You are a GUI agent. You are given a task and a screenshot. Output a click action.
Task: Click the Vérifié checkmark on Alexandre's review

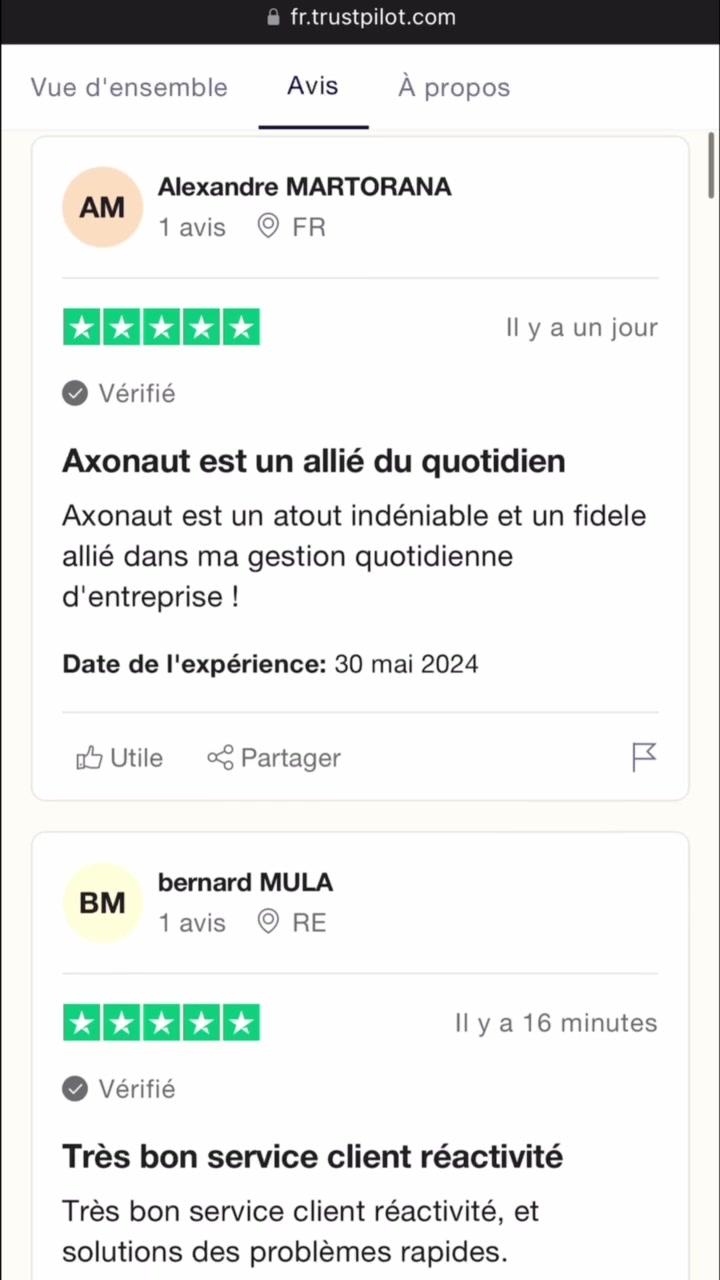[x=75, y=394]
